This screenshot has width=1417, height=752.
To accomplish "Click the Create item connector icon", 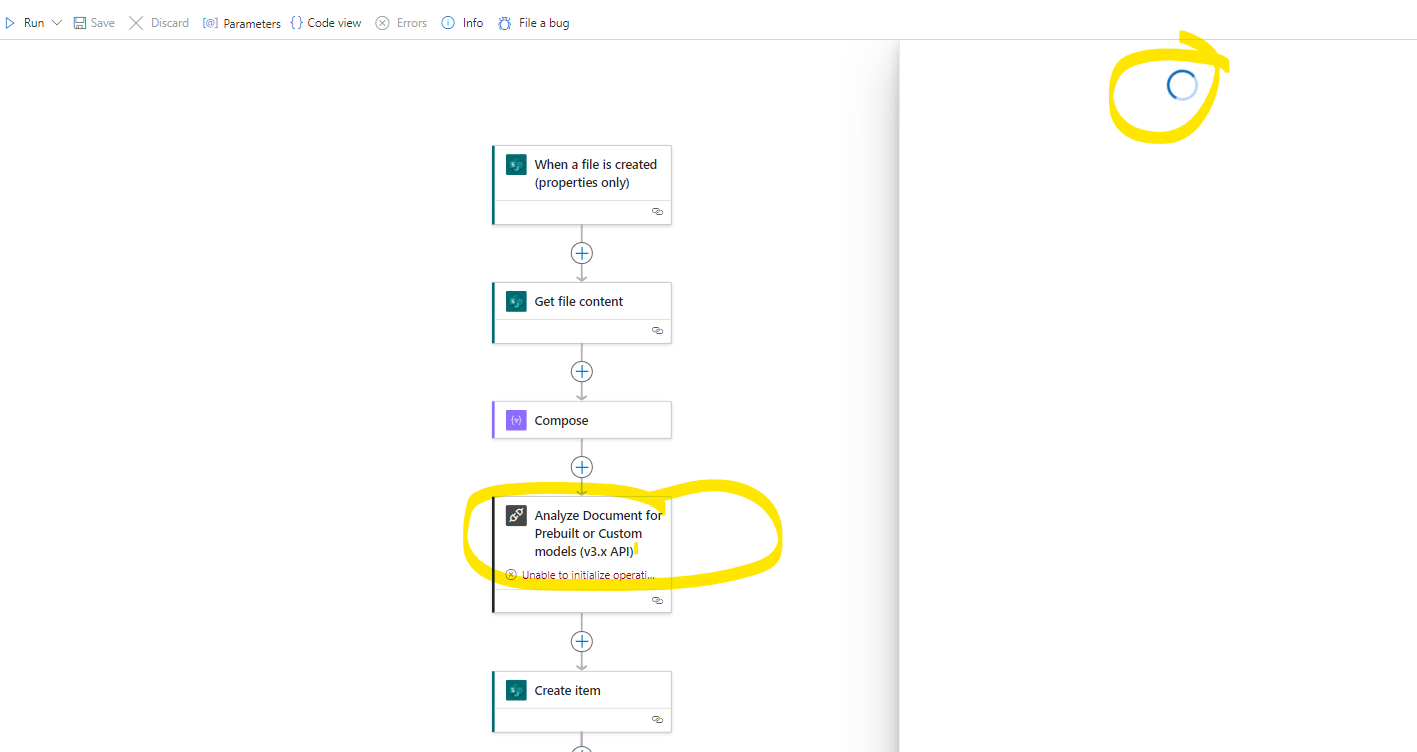I will 515,690.
